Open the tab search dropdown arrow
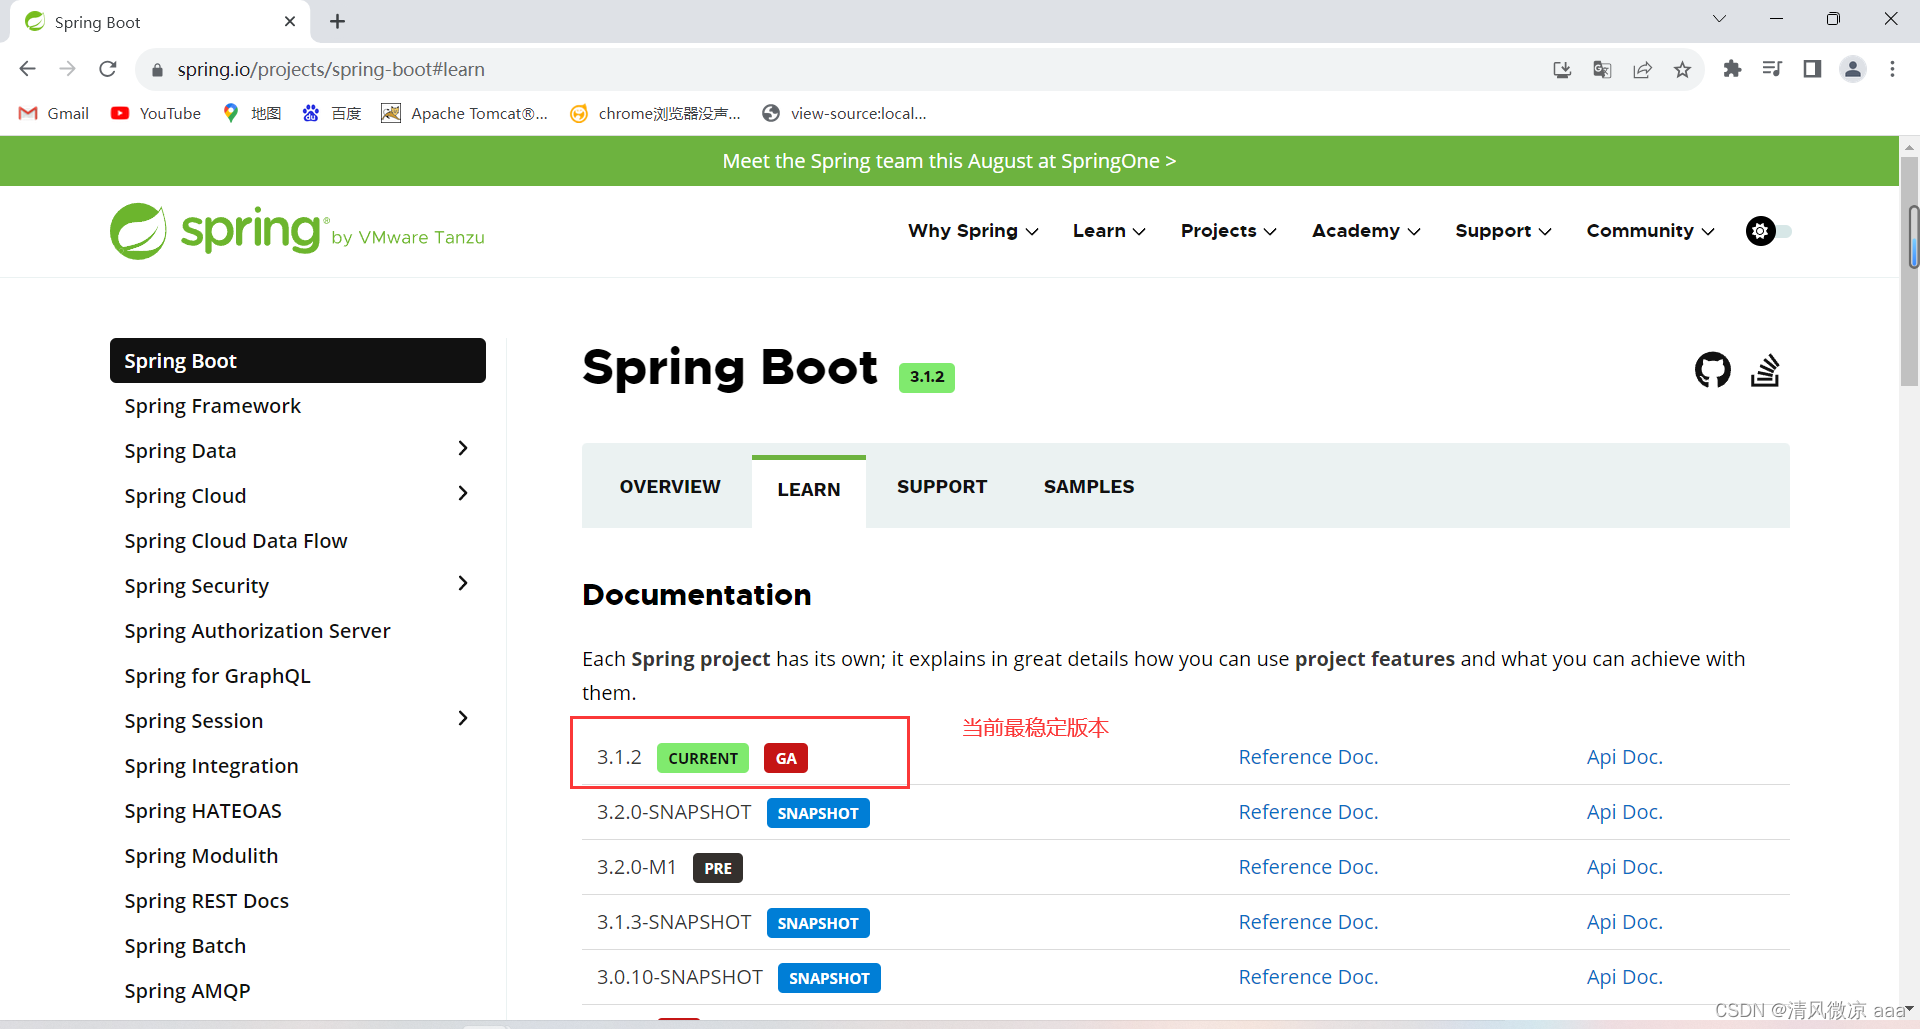The image size is (1920, 1029). pyautogui.click(x=1719, y=19)
